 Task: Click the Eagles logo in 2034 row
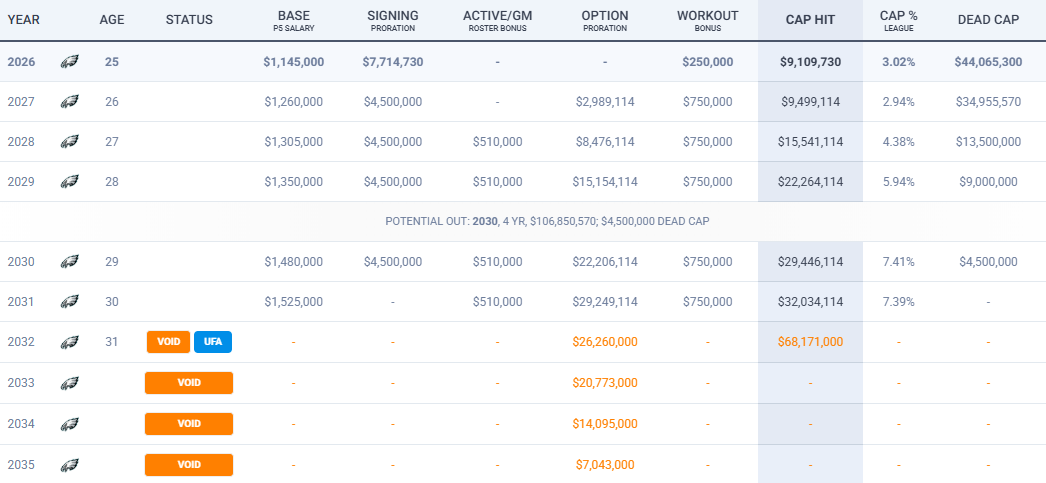(x=69, y=424)
